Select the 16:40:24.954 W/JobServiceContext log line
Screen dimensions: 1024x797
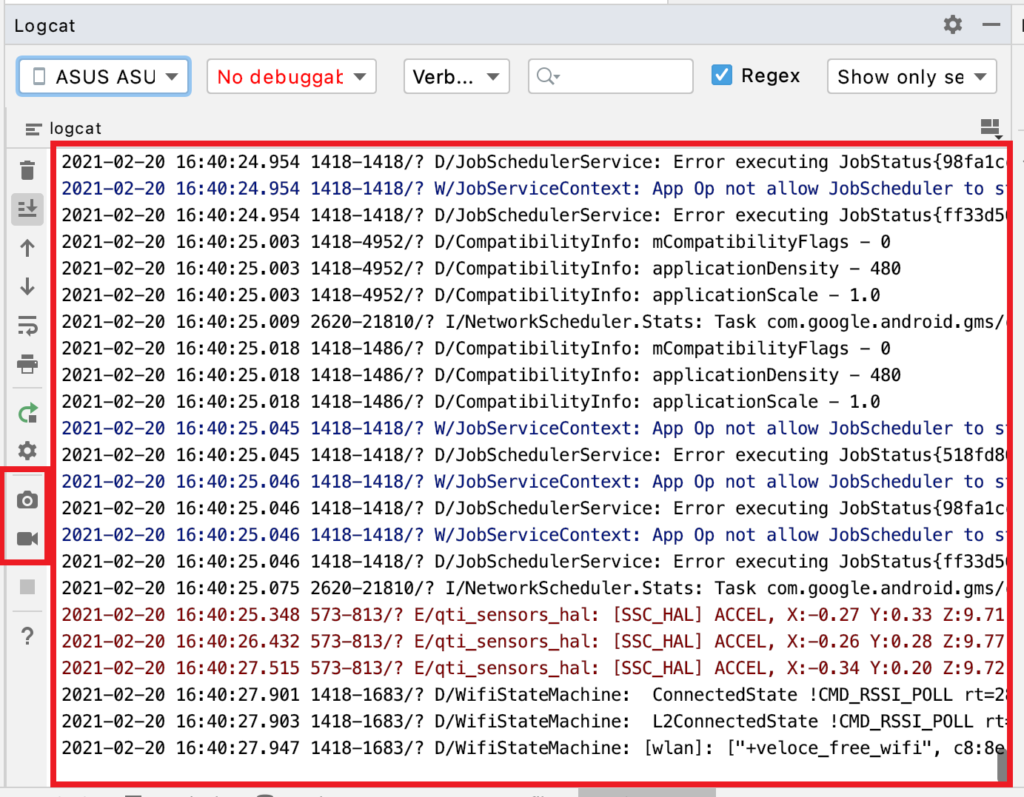tap(533, 188)
